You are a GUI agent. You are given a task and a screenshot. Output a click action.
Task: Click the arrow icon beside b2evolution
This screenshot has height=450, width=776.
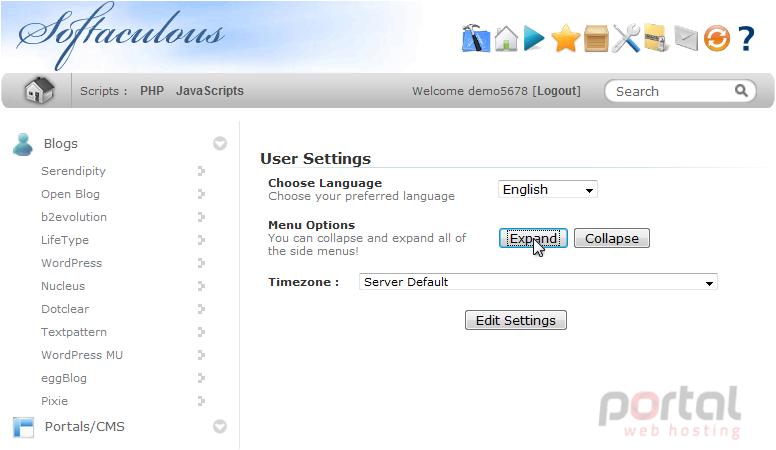pos(201,217)
